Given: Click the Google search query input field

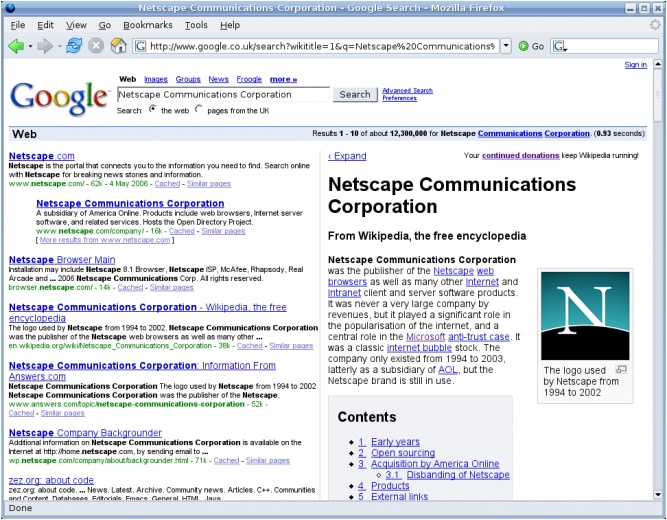Looking at the screenshot, I should 222,94.
